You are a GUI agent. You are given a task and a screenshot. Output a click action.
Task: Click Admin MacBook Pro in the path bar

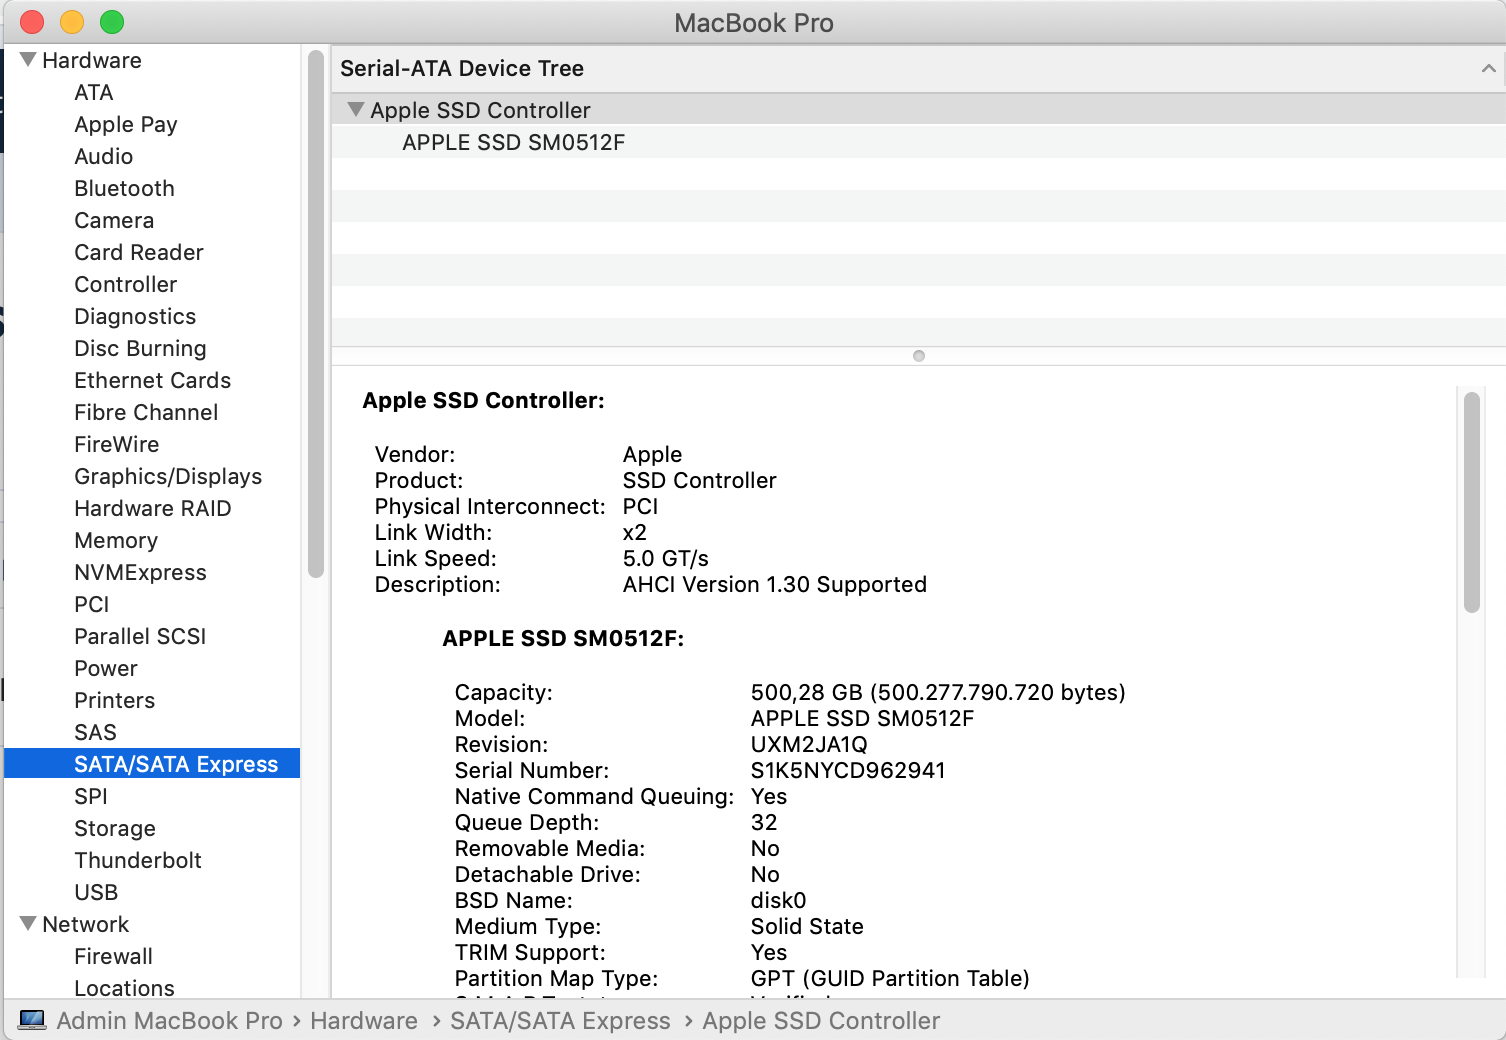(170, 1020)
